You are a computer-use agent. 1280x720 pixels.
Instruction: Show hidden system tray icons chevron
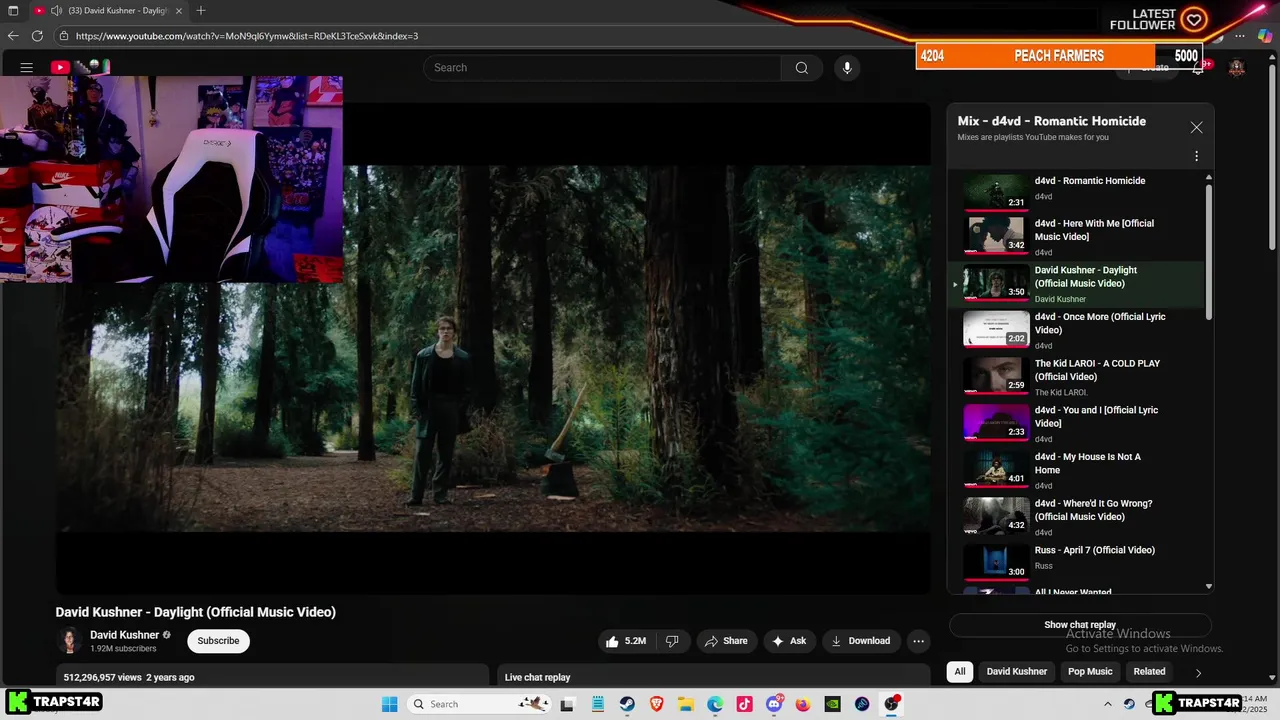pos(1107,704)
